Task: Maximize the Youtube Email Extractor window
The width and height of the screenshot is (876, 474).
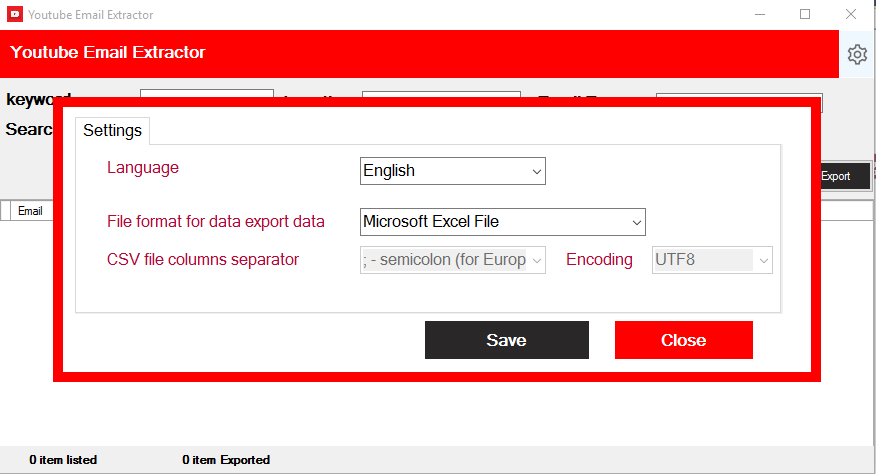Action: 805,15
